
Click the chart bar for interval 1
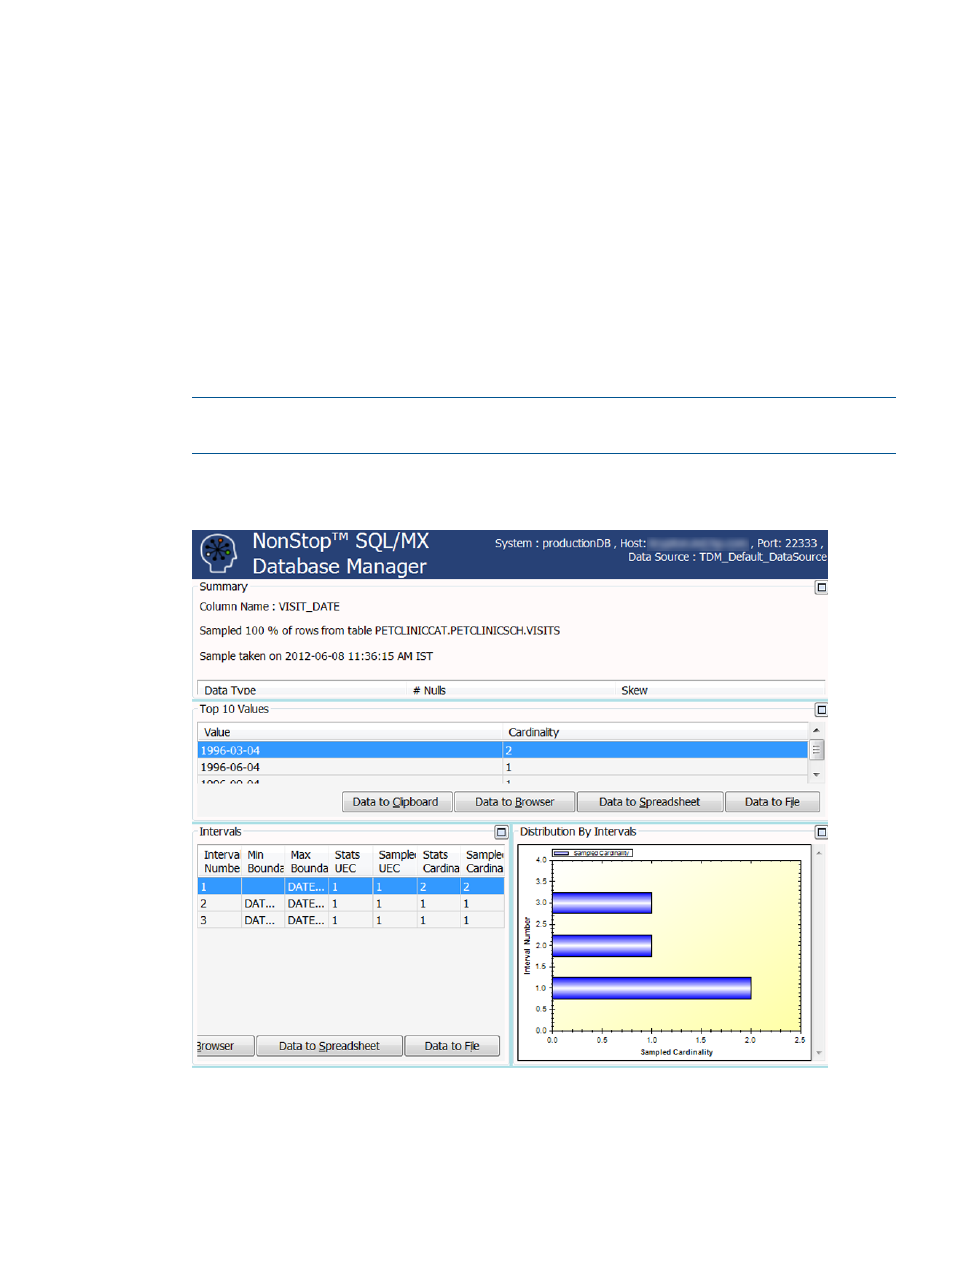[x=651, y=988]
